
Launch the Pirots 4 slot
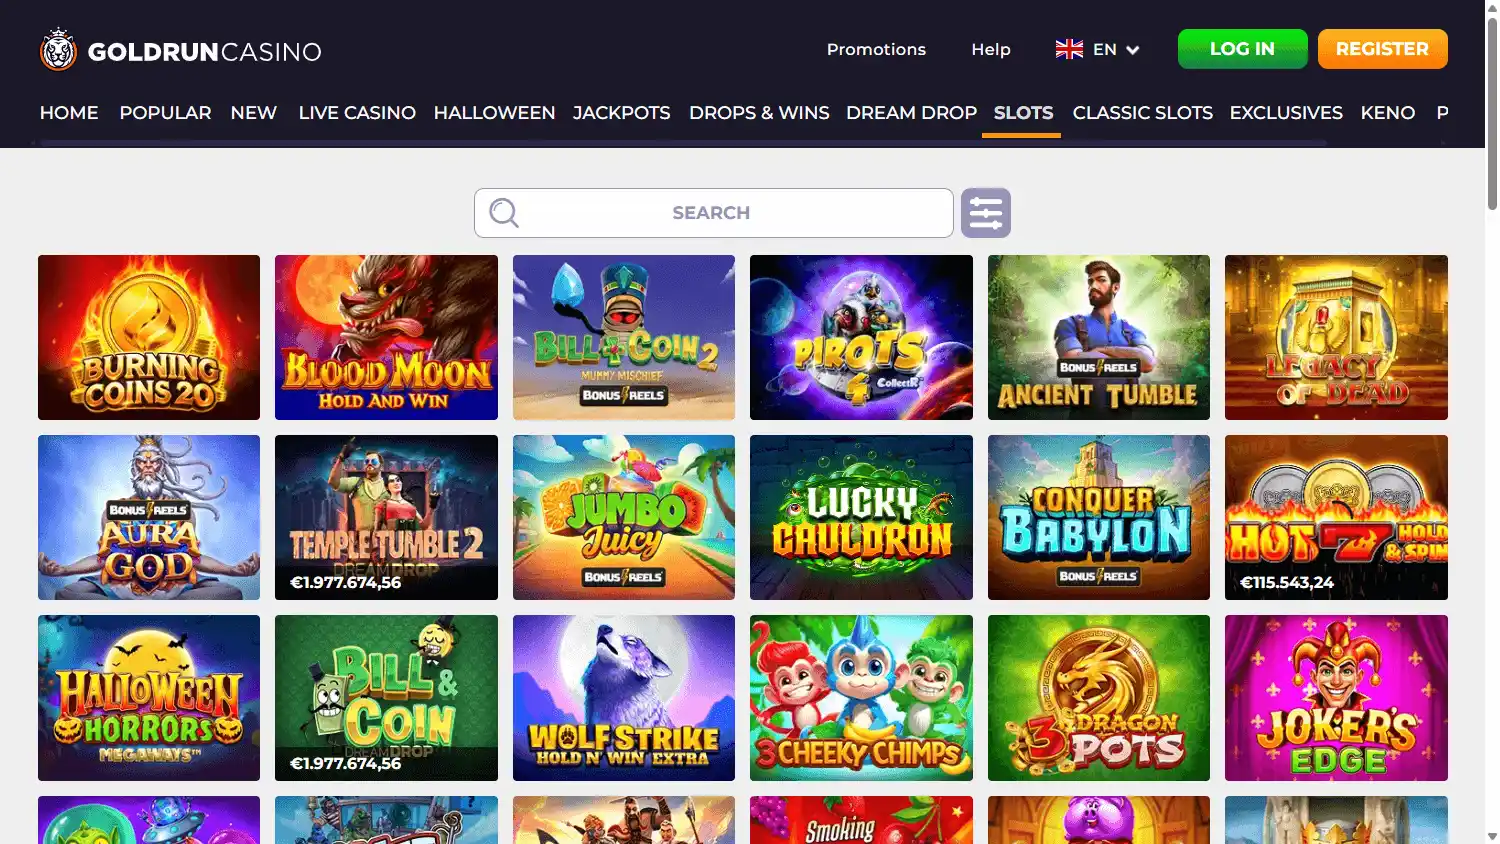click(x=861, y=338)
